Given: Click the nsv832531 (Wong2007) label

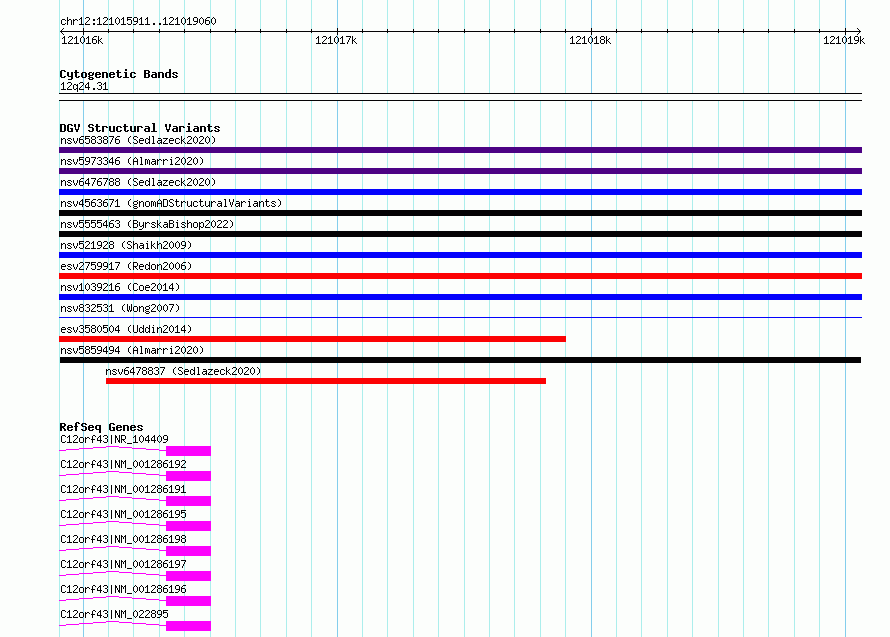Looking at the screenshot, I should pyautogui.click(x=120, y=308).
